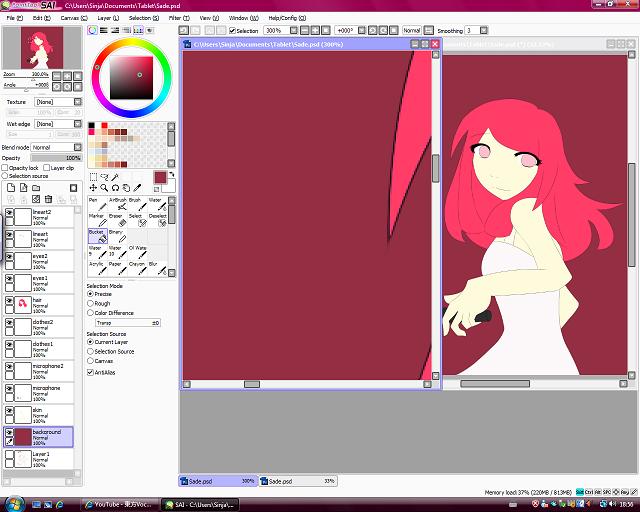Click the foreground color swatch
The image size is (640, 512).
(x=159, y=177)
